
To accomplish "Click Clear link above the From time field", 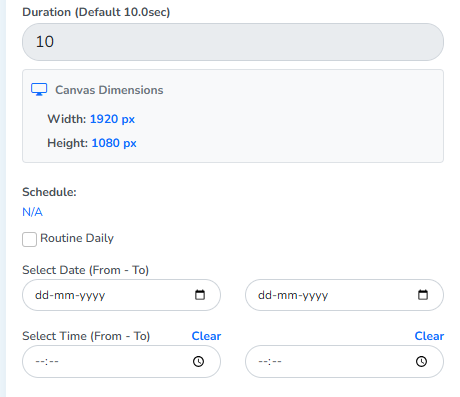I will coord(206,336).
